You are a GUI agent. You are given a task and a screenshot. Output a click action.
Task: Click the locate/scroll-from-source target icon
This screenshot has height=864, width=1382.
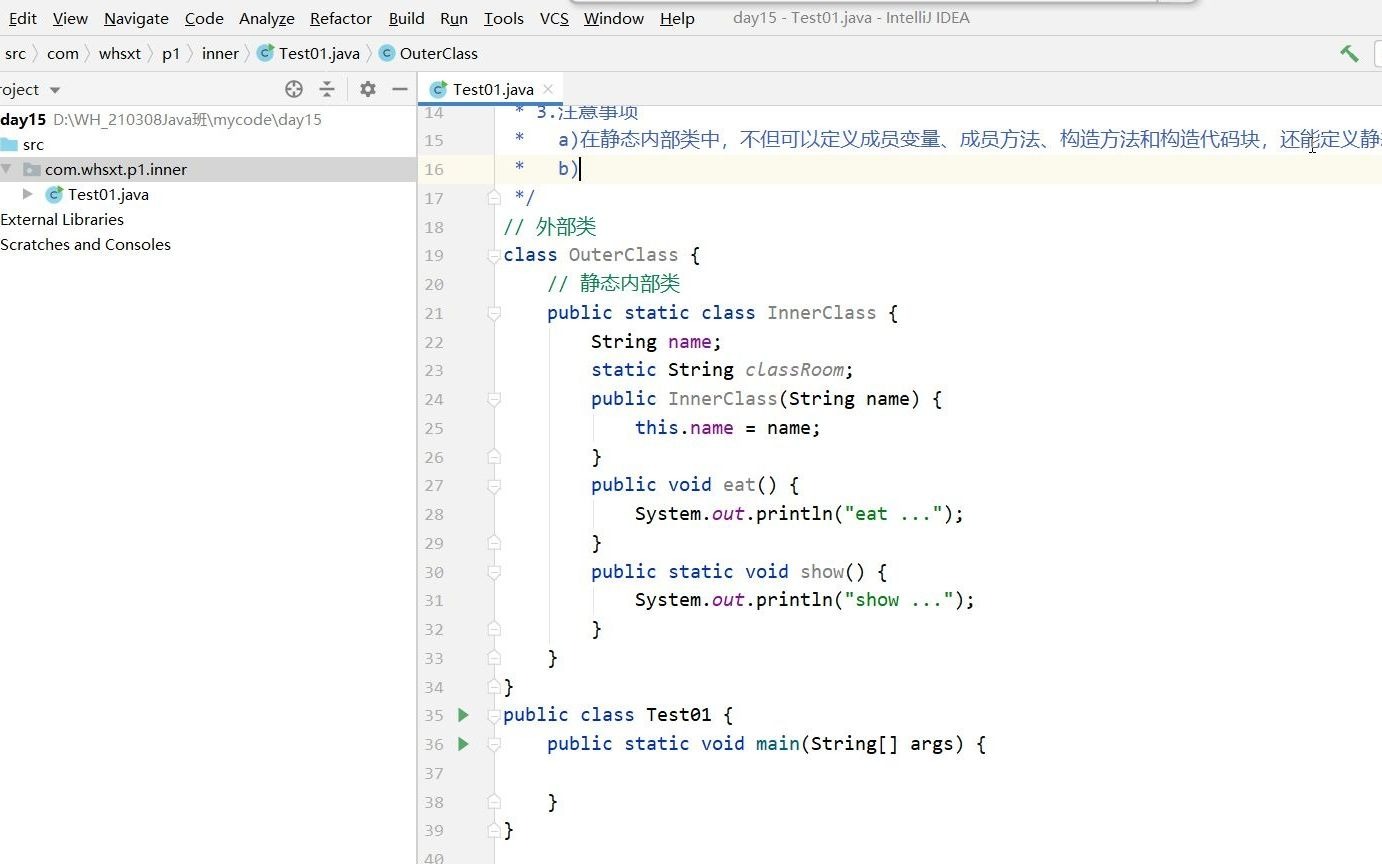click(294, 89)
